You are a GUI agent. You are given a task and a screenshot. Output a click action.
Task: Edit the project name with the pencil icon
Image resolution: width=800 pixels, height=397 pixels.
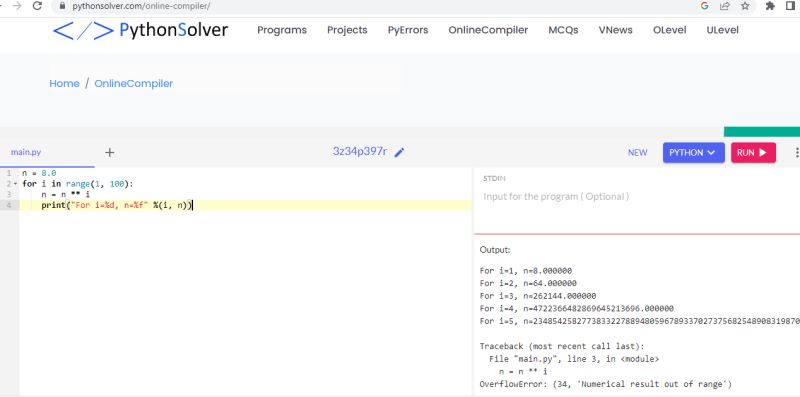[399, 152]
